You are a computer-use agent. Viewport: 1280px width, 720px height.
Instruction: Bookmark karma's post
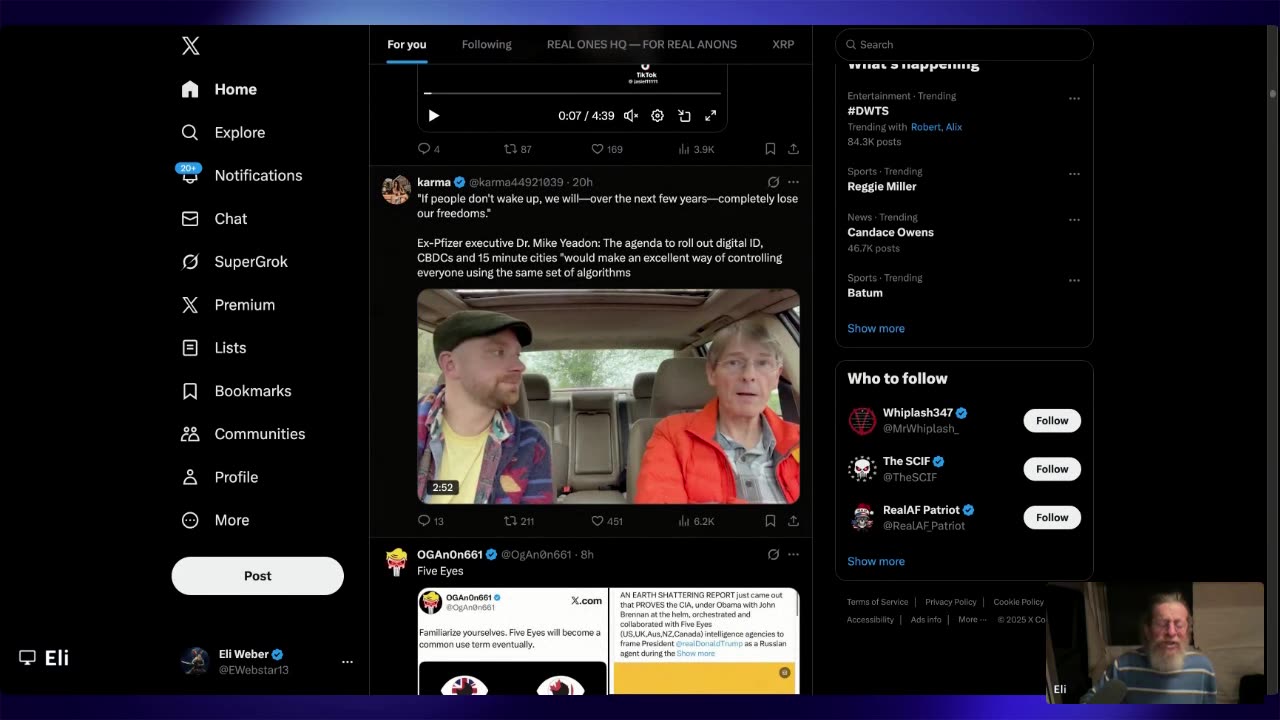pos(770,521)
